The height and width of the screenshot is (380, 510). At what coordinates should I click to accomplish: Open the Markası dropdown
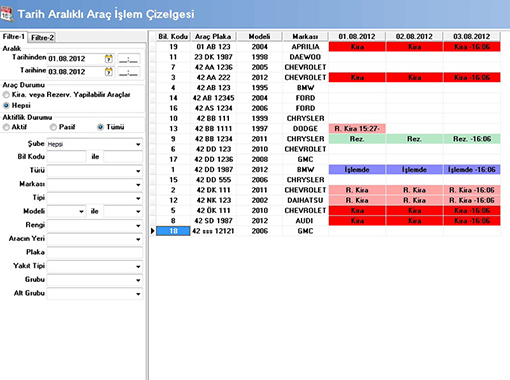coord(138,185)
